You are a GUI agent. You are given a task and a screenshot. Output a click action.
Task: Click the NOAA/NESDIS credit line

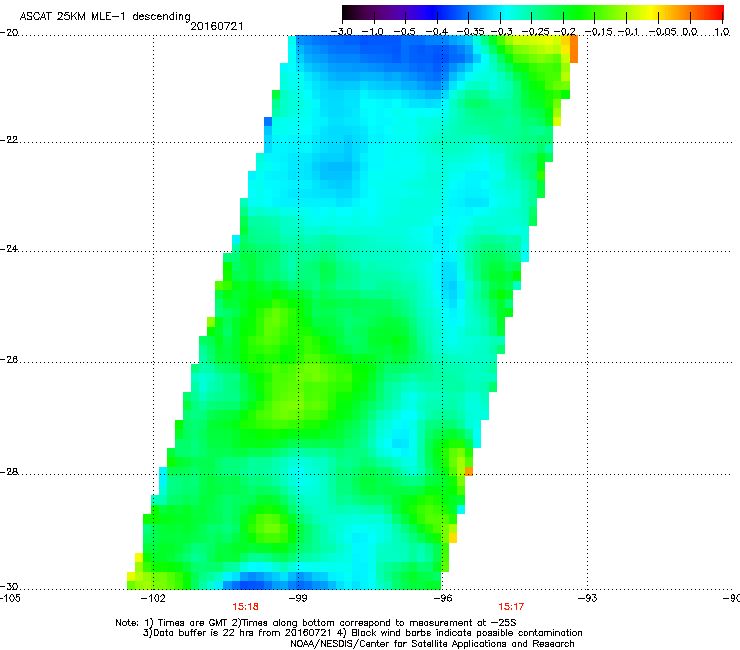[x=432, y=644]
